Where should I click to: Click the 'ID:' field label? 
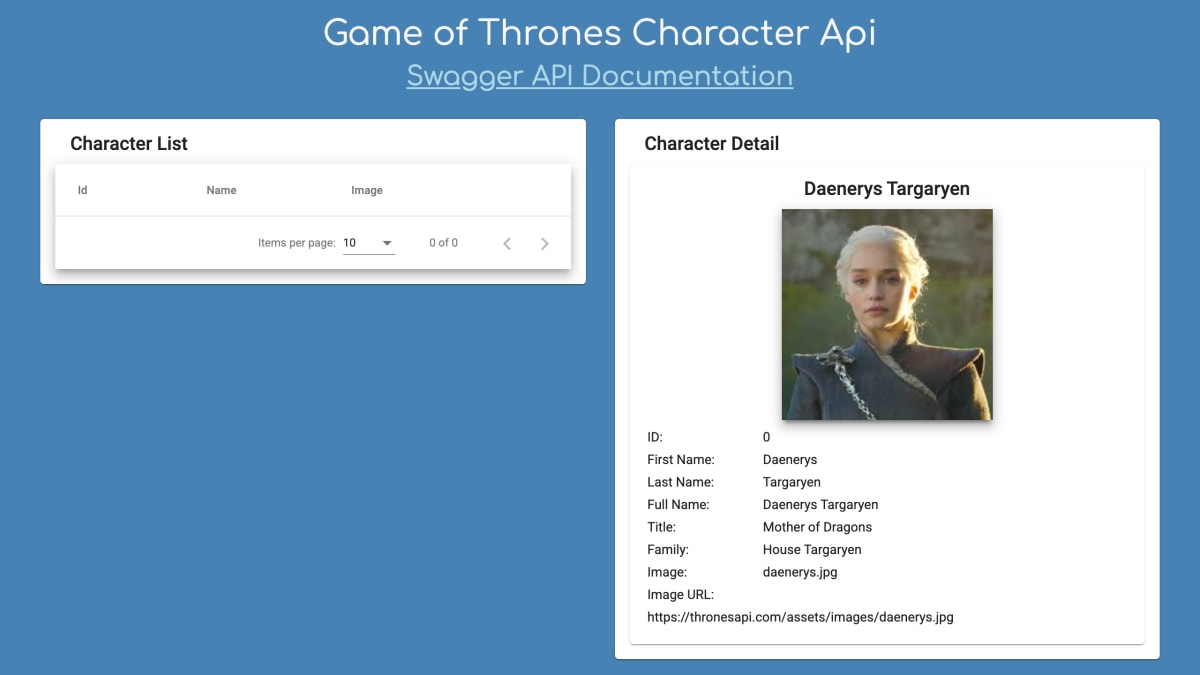[x=655, y=437]
